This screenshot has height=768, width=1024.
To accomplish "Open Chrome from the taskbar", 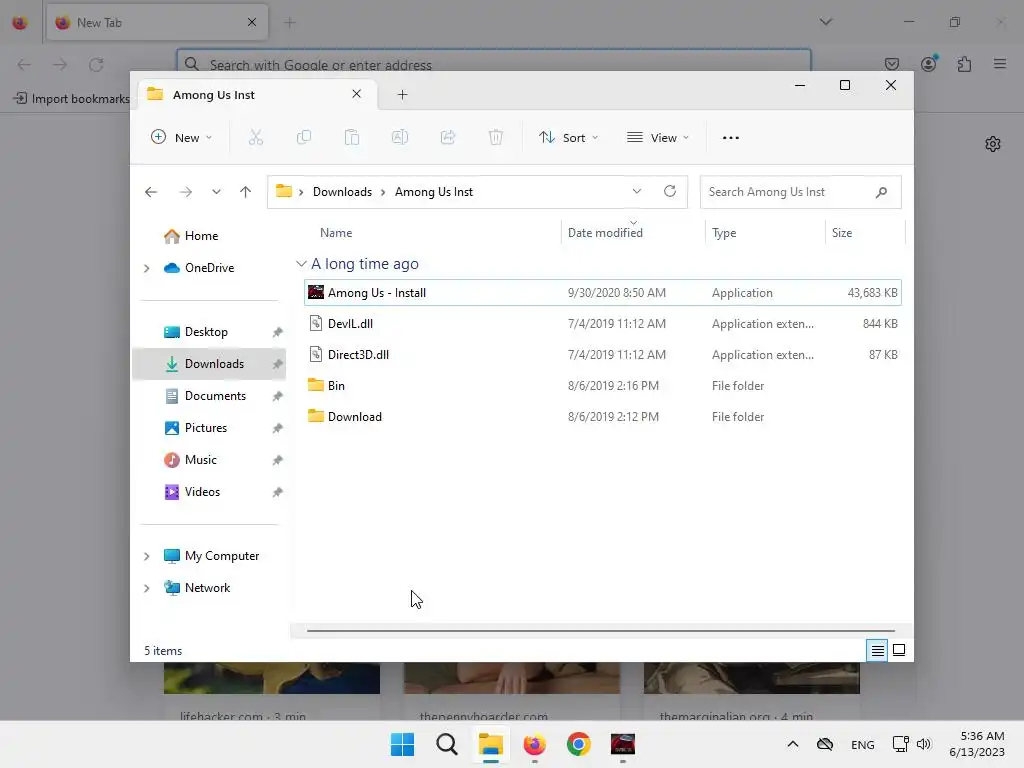I will click(579, 744).
